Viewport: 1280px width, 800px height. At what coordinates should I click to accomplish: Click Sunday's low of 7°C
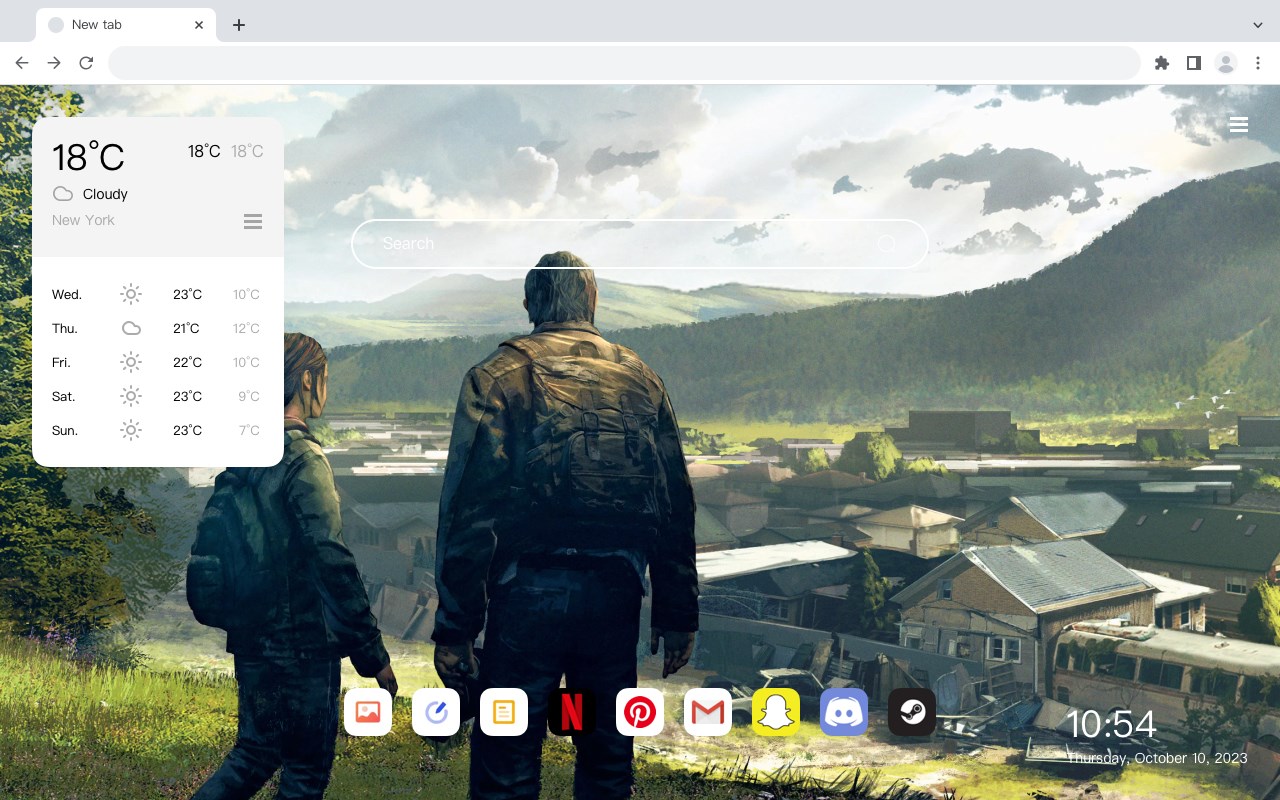pyautogui.click(x=249, y=430)
